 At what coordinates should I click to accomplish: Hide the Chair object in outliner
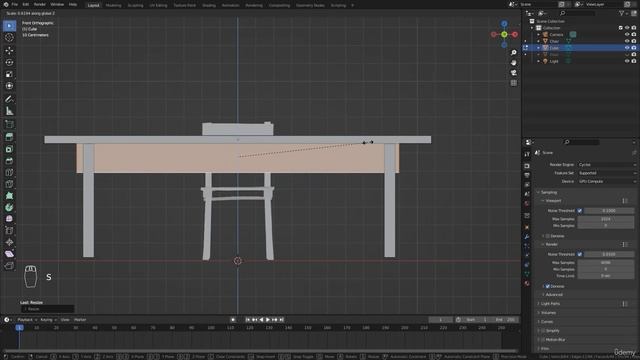(x=627, y=41)
